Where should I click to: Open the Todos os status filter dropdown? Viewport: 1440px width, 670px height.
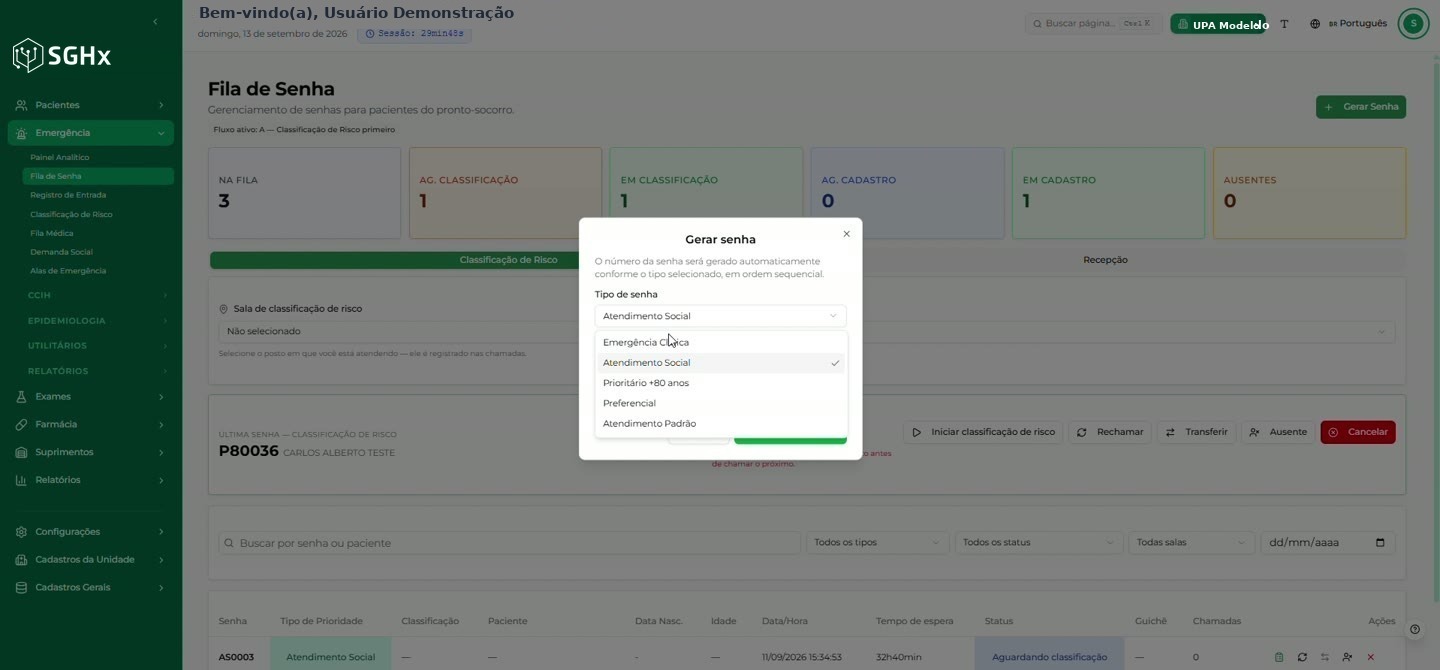(1038, 543)
